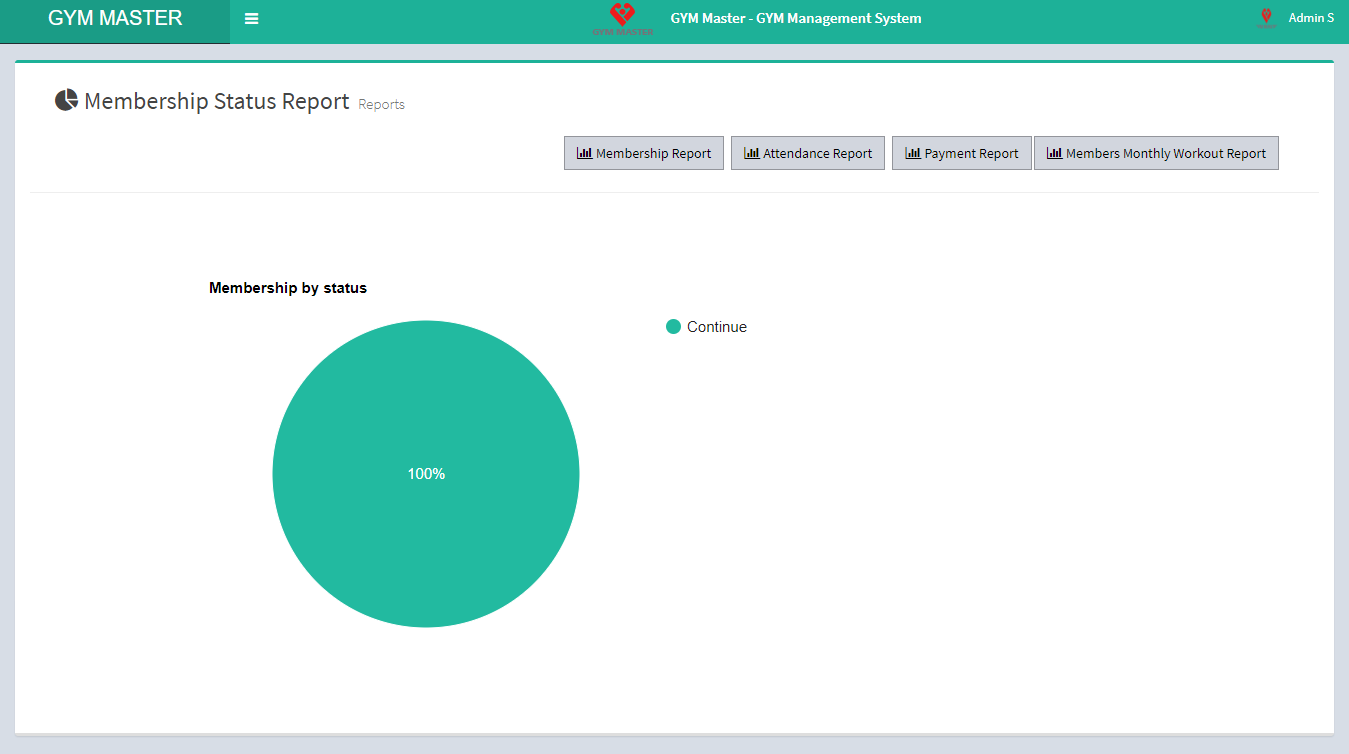1349x754 pixels.
Task: Click the user avatar next to Admin S
Action: click(1266, 17)
